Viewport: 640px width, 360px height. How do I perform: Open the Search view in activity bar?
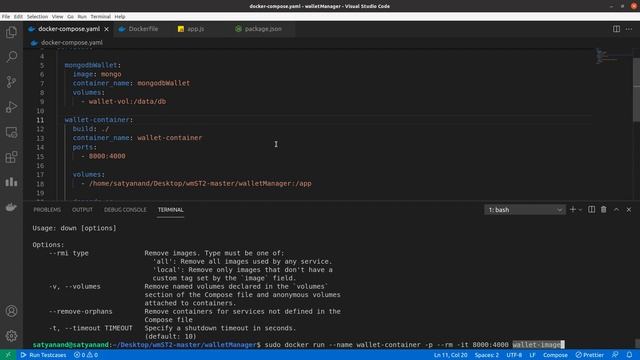click(x=11, y=57)
